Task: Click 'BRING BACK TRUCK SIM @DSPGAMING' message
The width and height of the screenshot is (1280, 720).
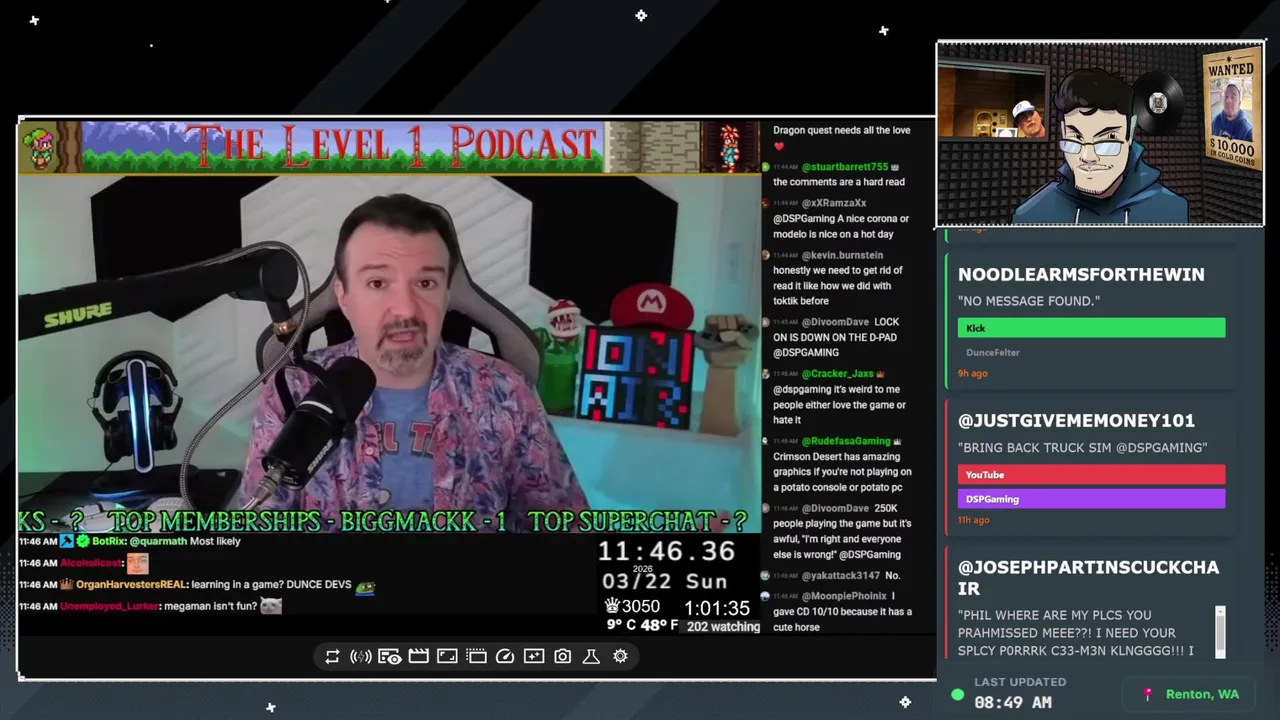Action: click(x=1083, y=448)
